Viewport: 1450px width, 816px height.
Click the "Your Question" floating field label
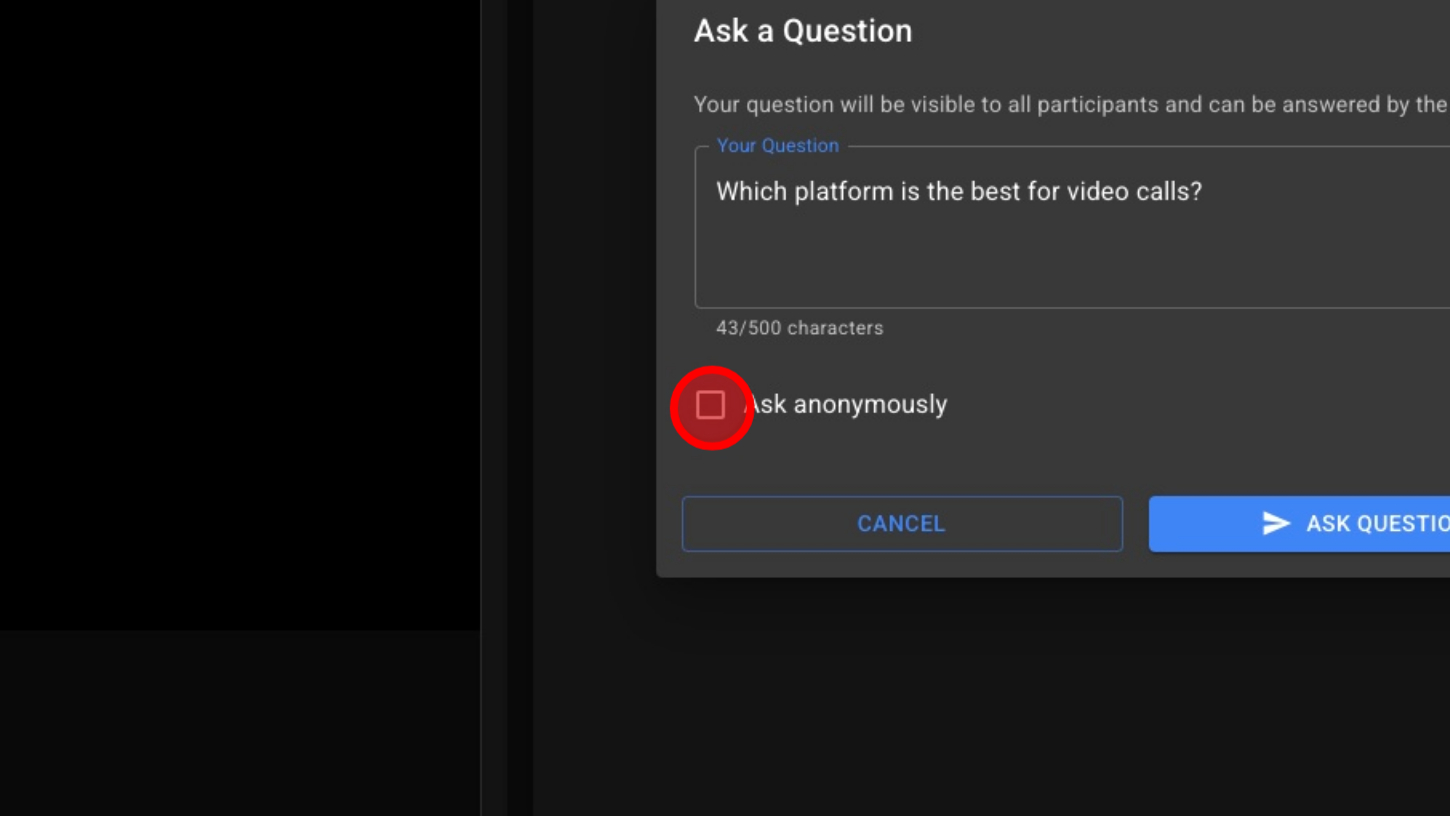click(x=777, y=146)
